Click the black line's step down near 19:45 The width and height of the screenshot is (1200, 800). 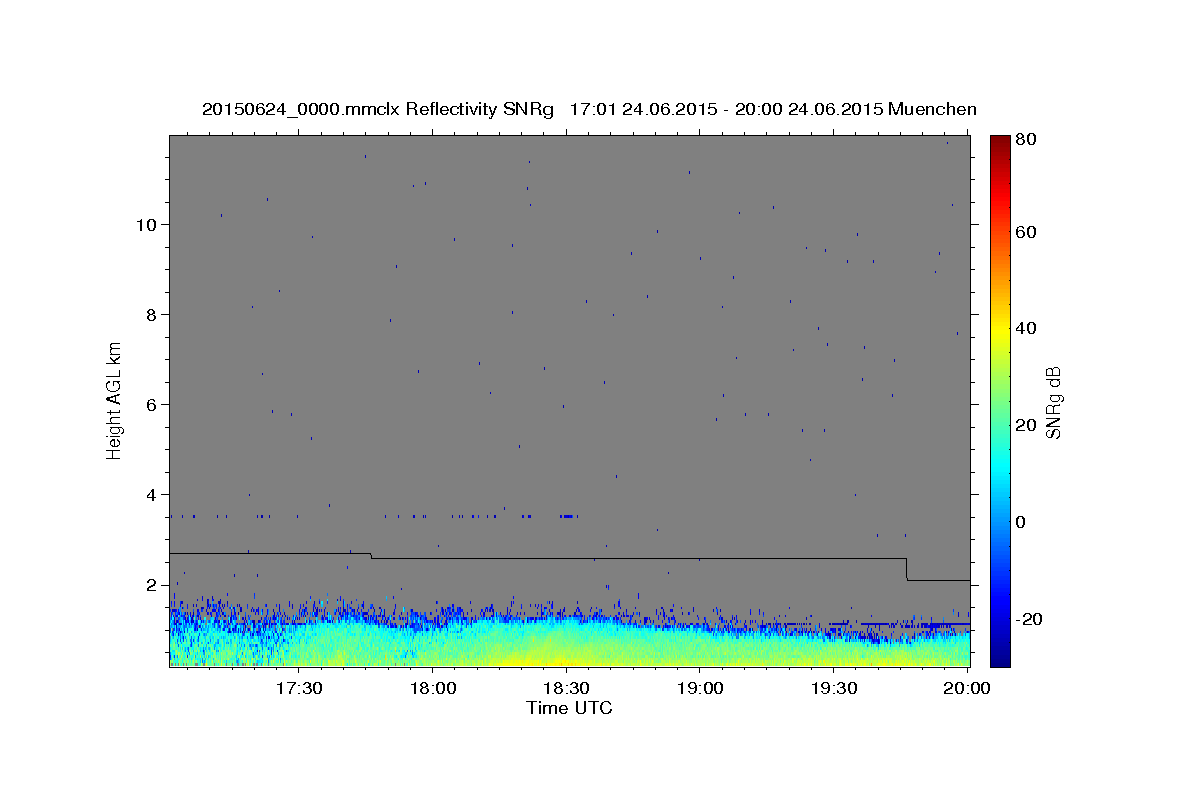click(x=907, y=569)
